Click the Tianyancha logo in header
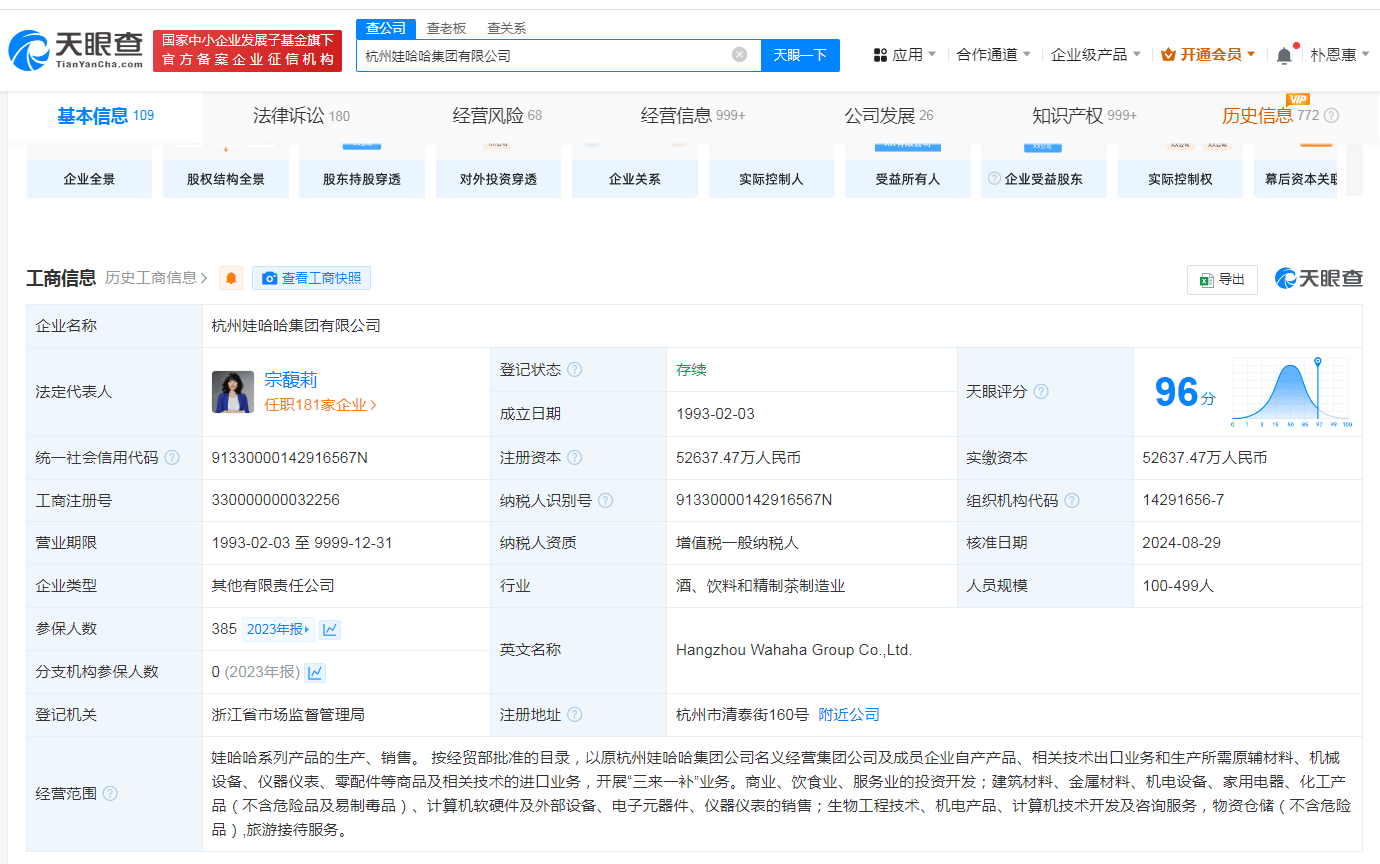 76,50
